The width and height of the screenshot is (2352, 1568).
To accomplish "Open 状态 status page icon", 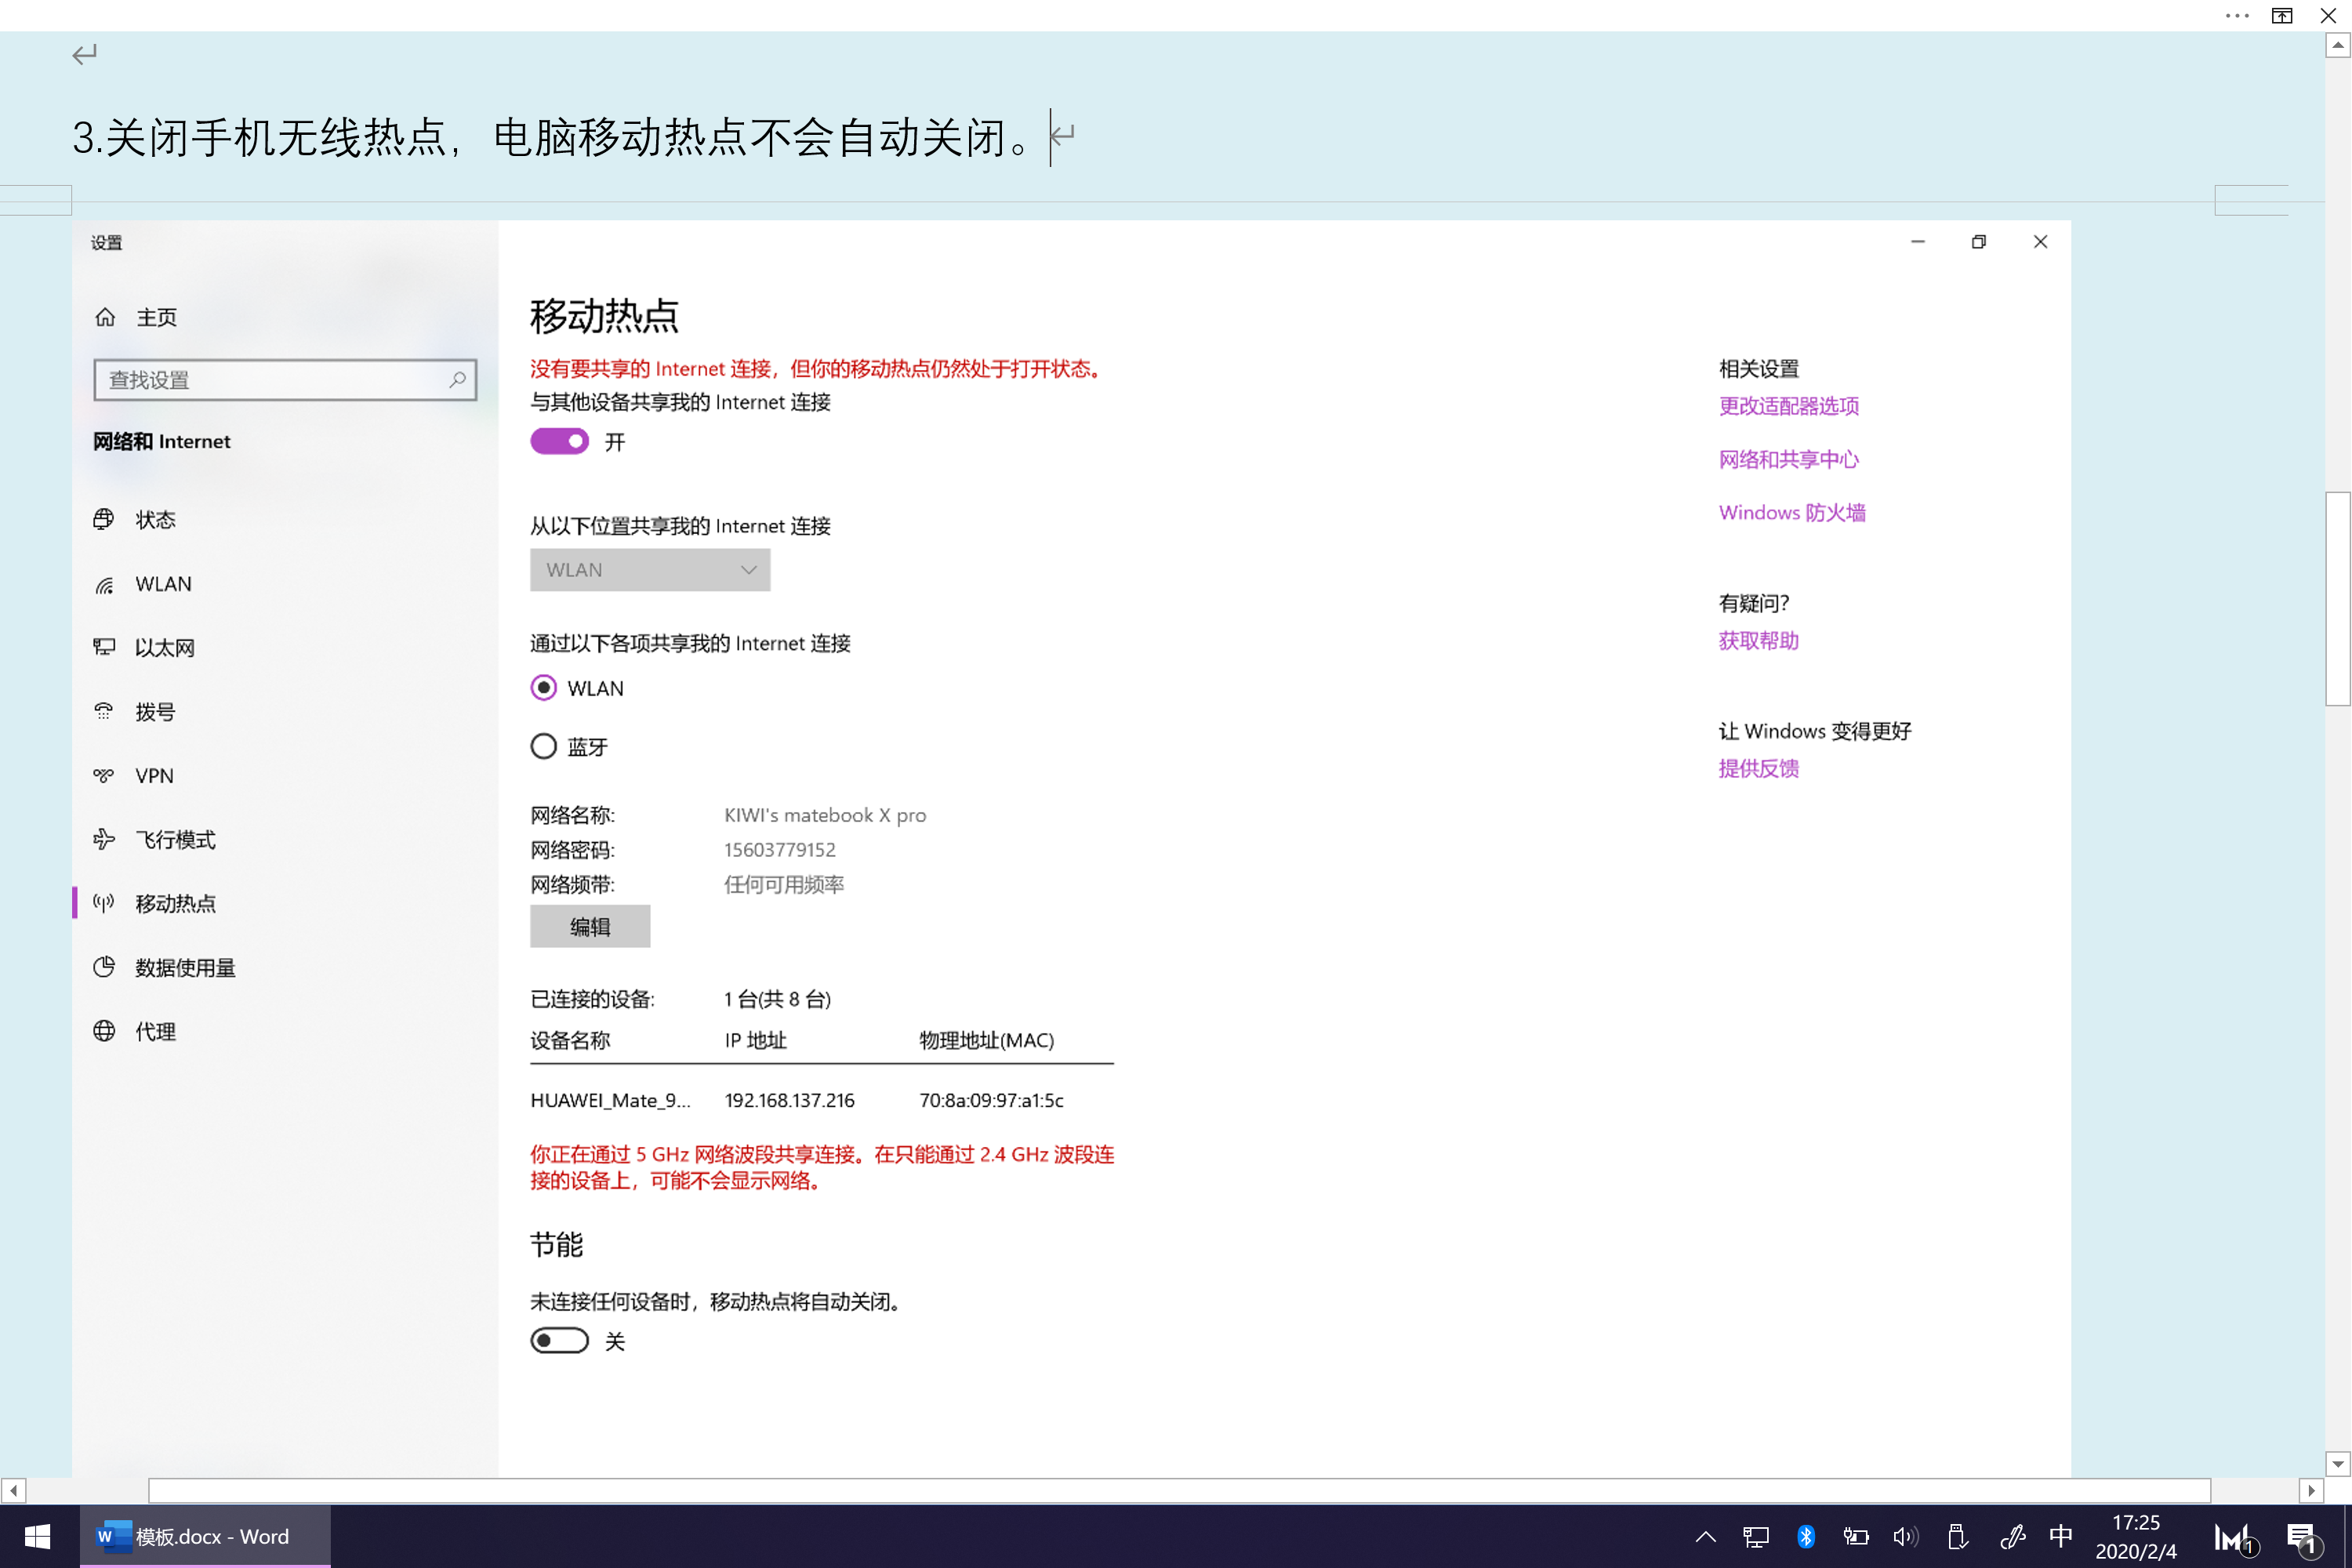I will coord(104,519).
